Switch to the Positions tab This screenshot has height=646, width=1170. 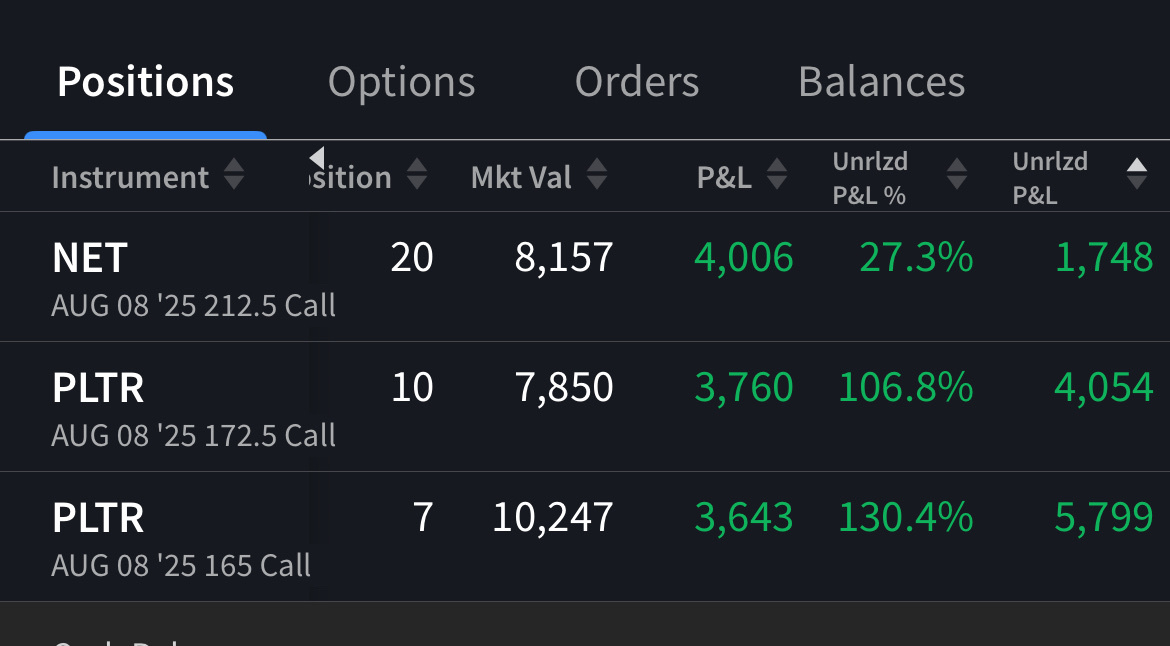(145, 82)
